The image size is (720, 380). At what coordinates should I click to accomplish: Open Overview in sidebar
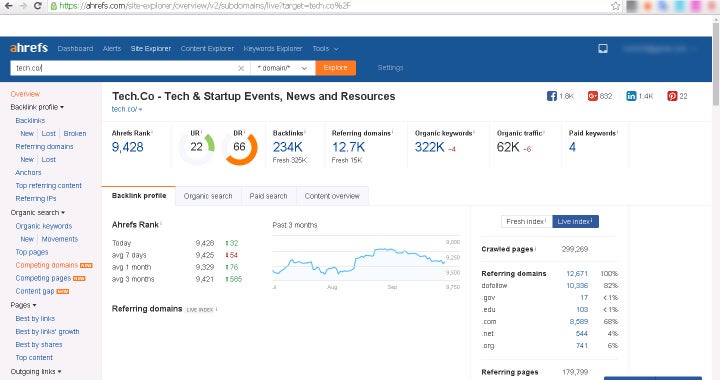point(25,94)
